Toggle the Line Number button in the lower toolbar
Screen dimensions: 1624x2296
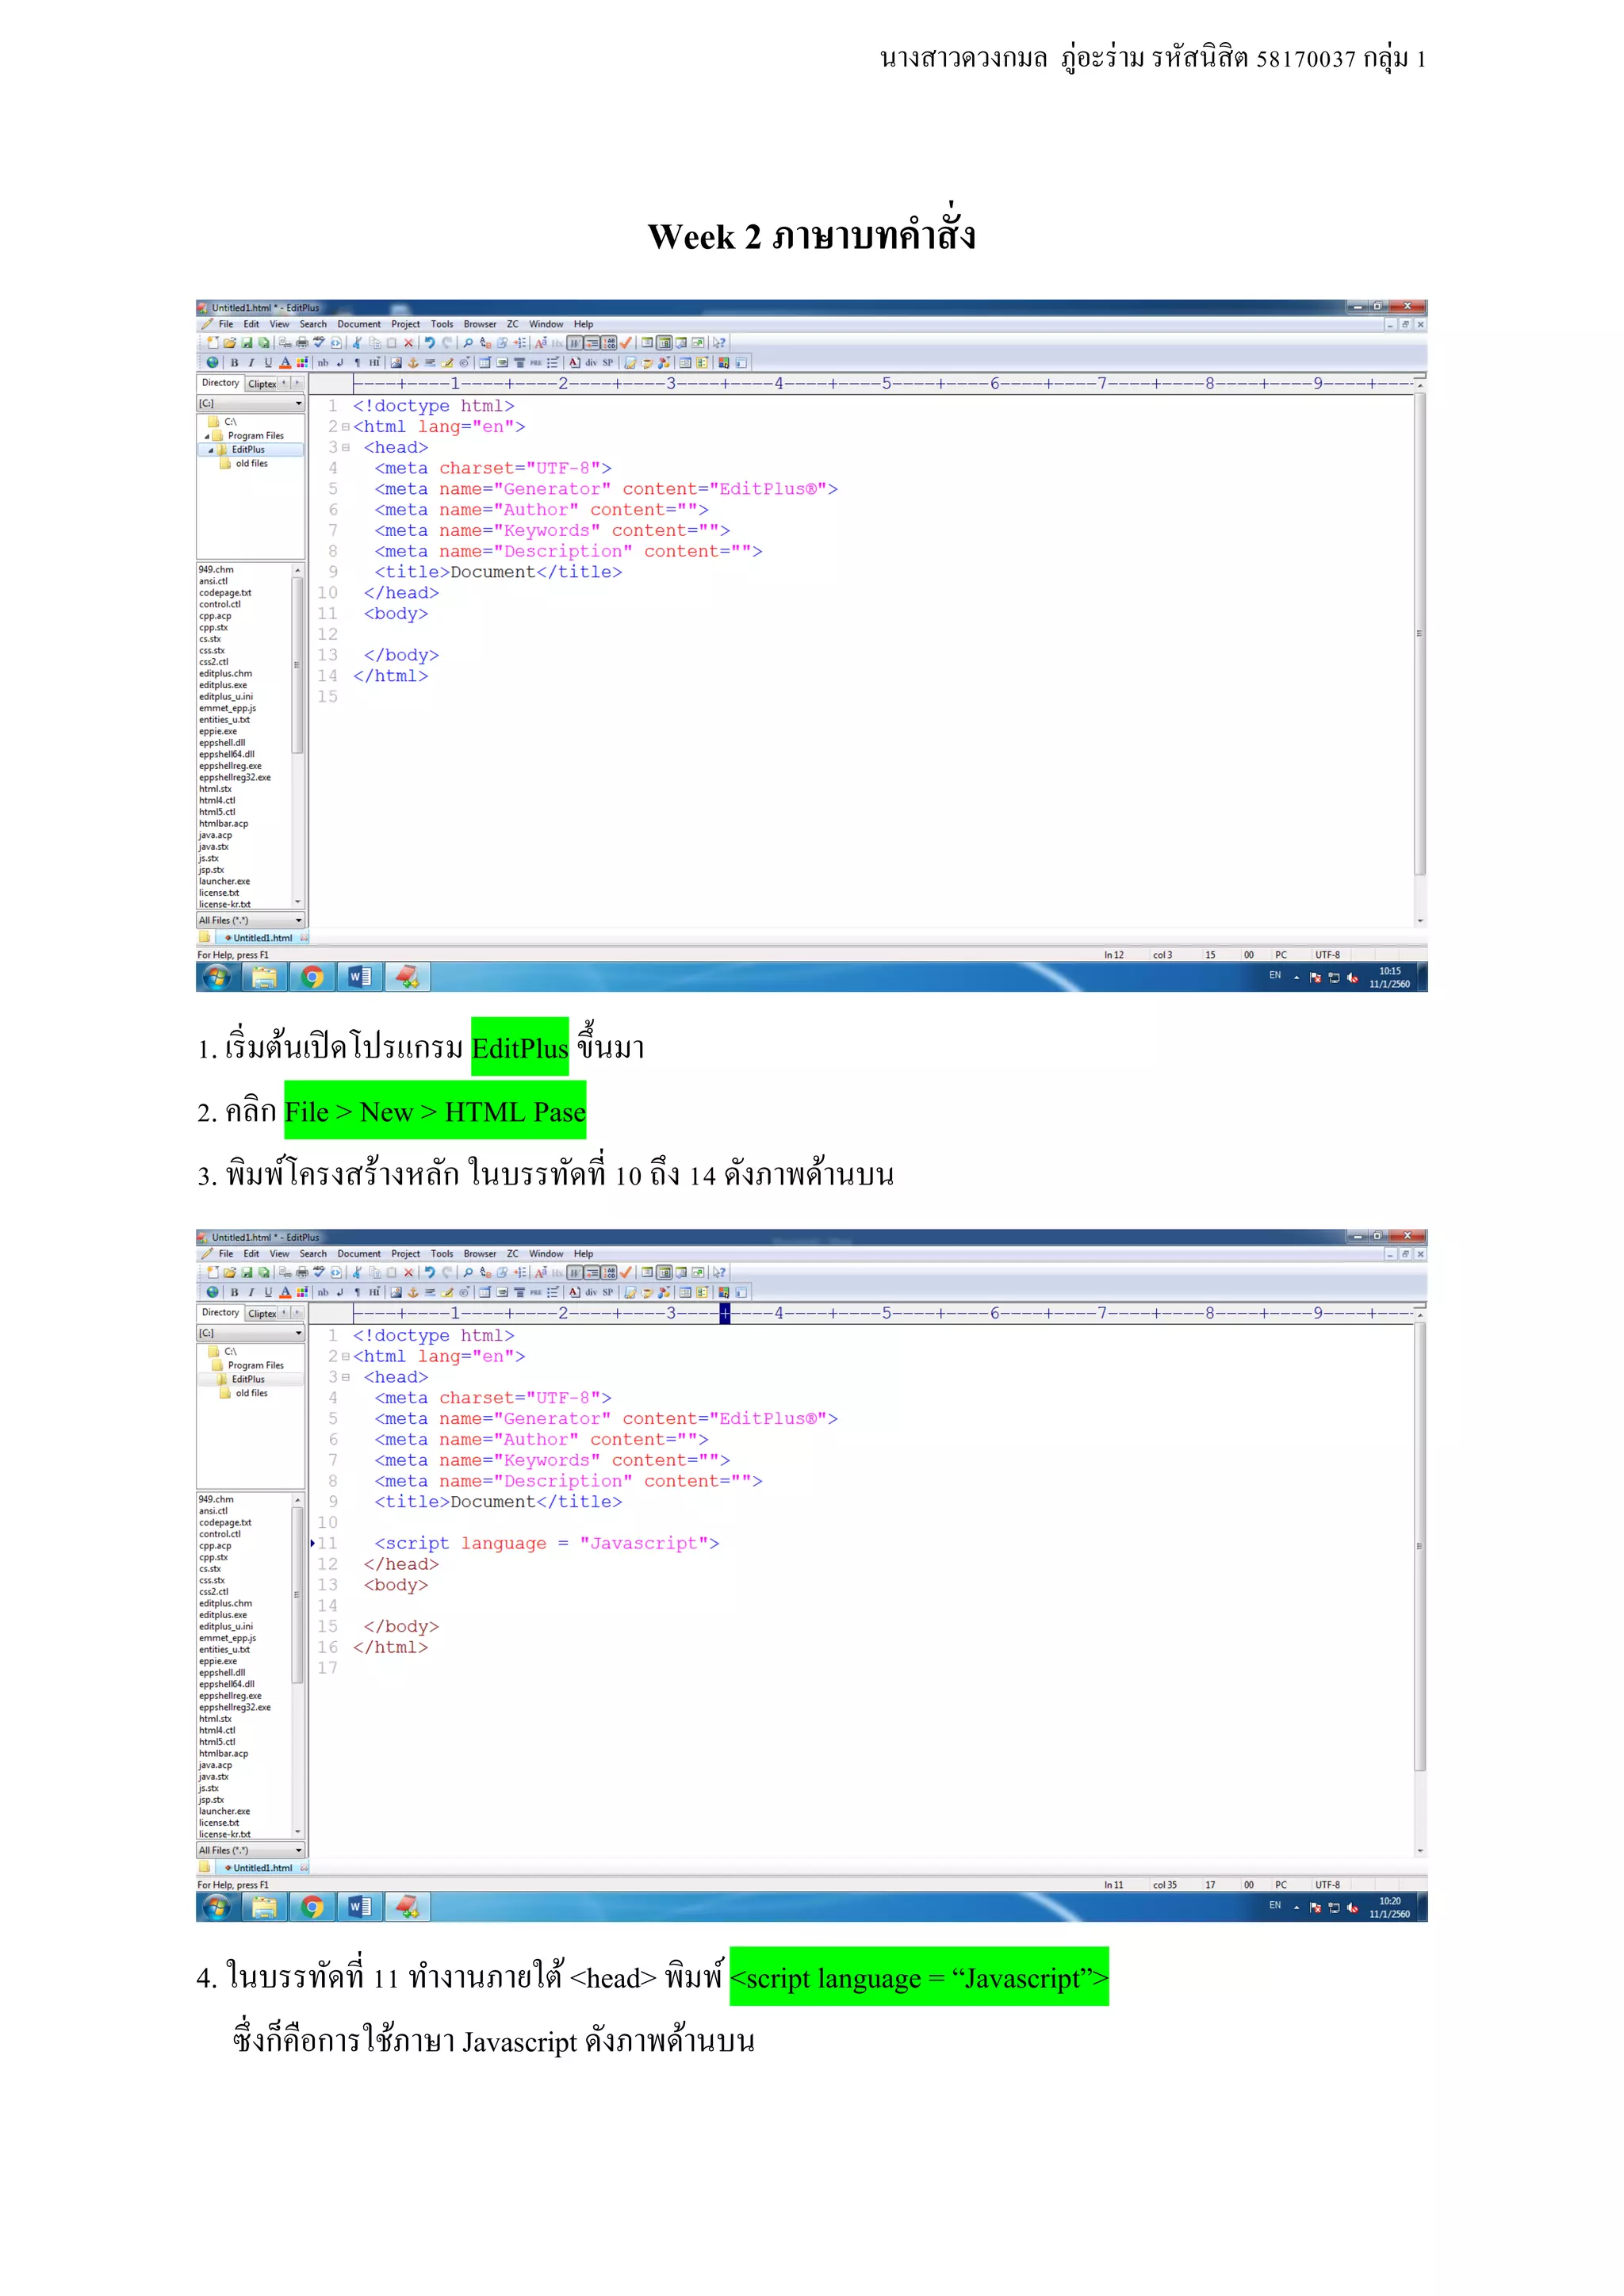click(609, 1273)
